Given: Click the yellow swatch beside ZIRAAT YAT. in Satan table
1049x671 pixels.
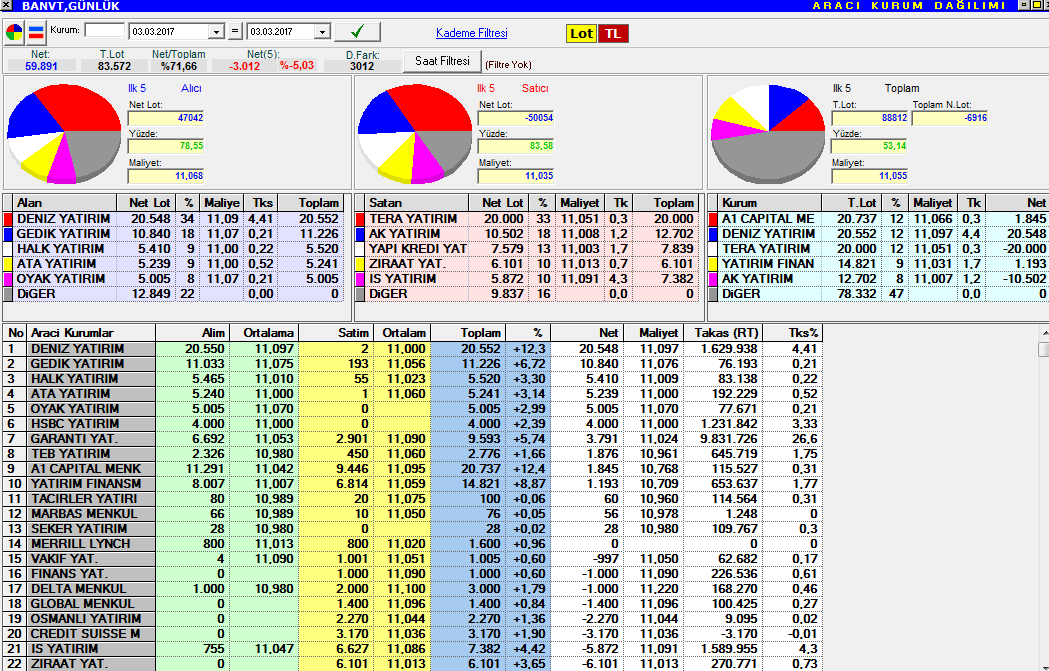Looking at the screenshot, I should tap(360, 264).
